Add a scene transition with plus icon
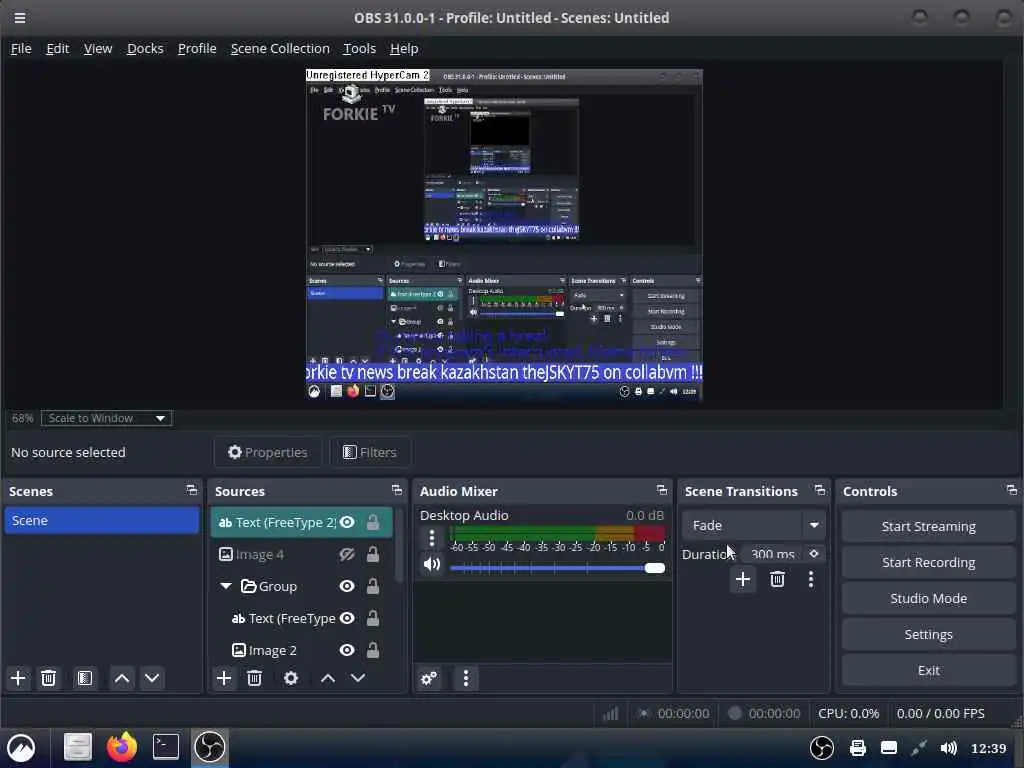The height and width of the screenshot is (768, 1024). [743, 579]
